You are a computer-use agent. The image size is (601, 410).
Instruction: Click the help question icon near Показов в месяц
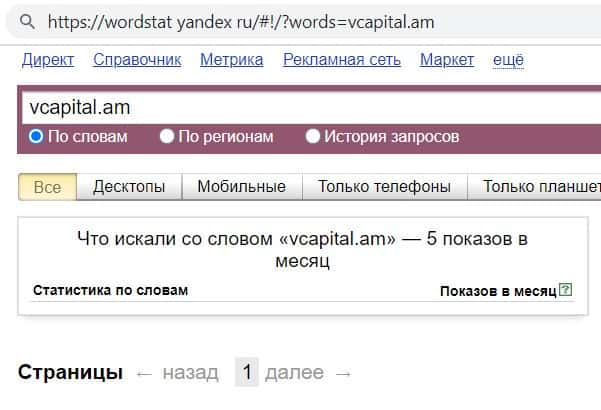coord(565,290)
